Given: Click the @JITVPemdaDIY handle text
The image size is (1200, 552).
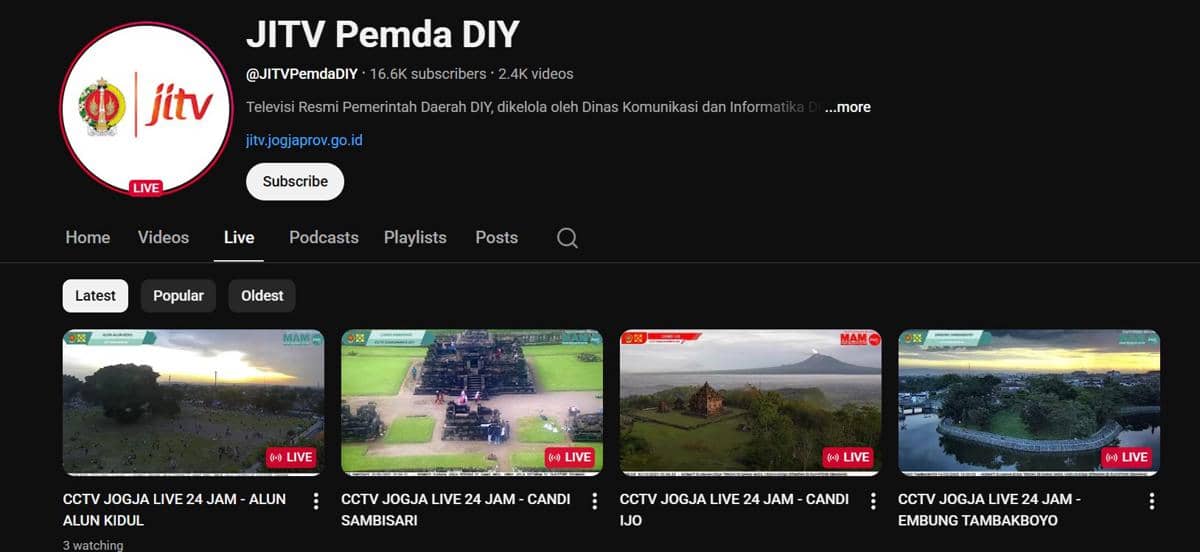Looking at the screenshot, I should click(302, 74).
